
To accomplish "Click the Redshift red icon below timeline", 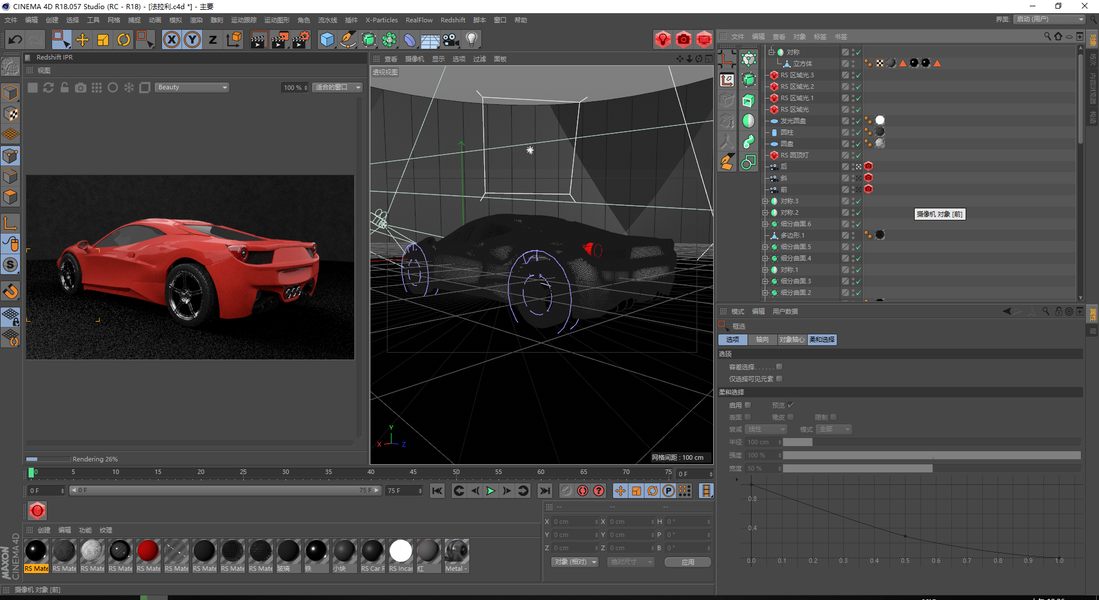I will coord(37,510).
